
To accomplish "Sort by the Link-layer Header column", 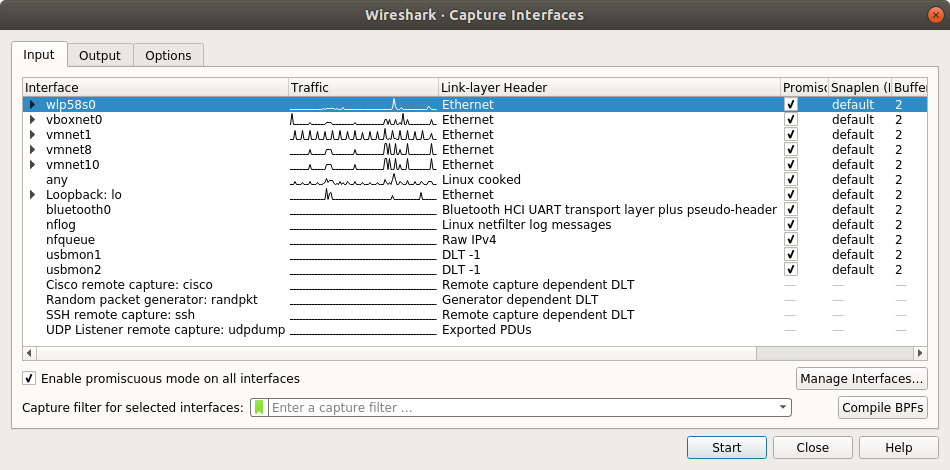I will (610, 87).
